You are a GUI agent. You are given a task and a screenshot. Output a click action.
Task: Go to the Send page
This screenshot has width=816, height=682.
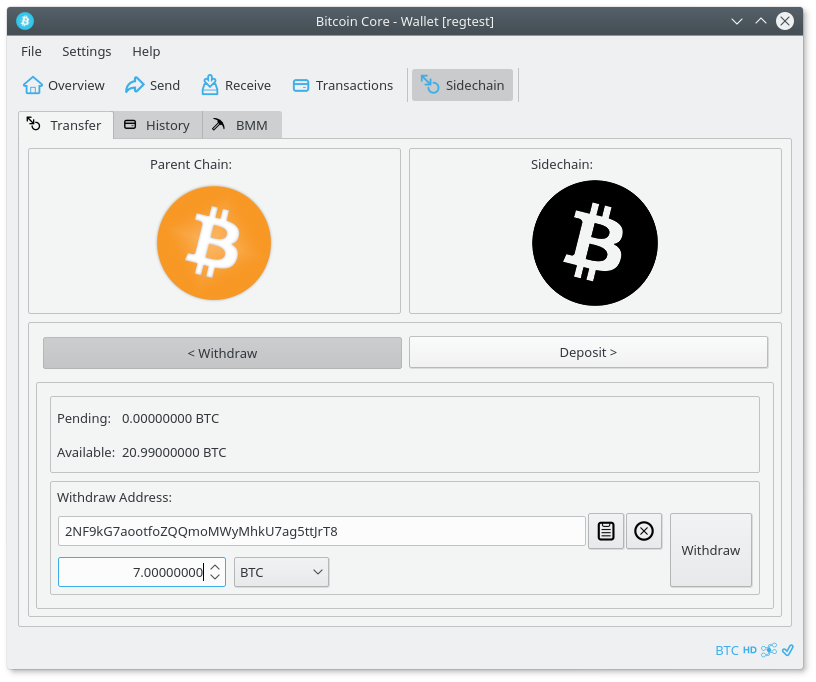point(152,85)
